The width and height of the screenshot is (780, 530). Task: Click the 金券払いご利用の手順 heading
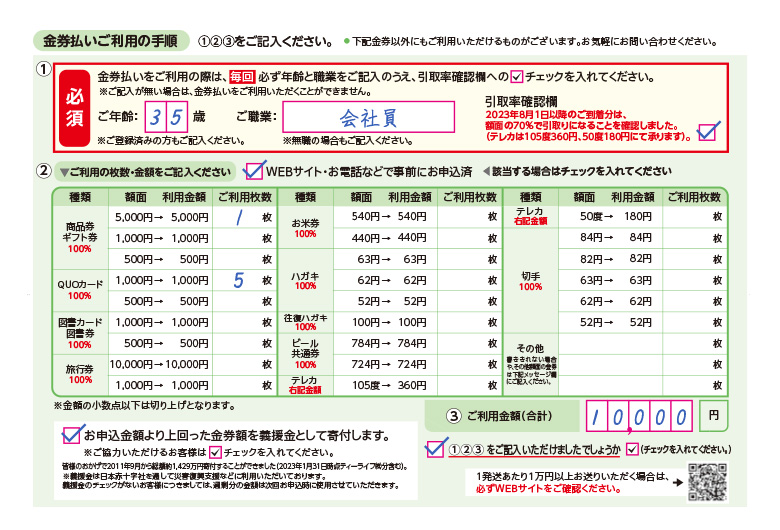(111, 41)
